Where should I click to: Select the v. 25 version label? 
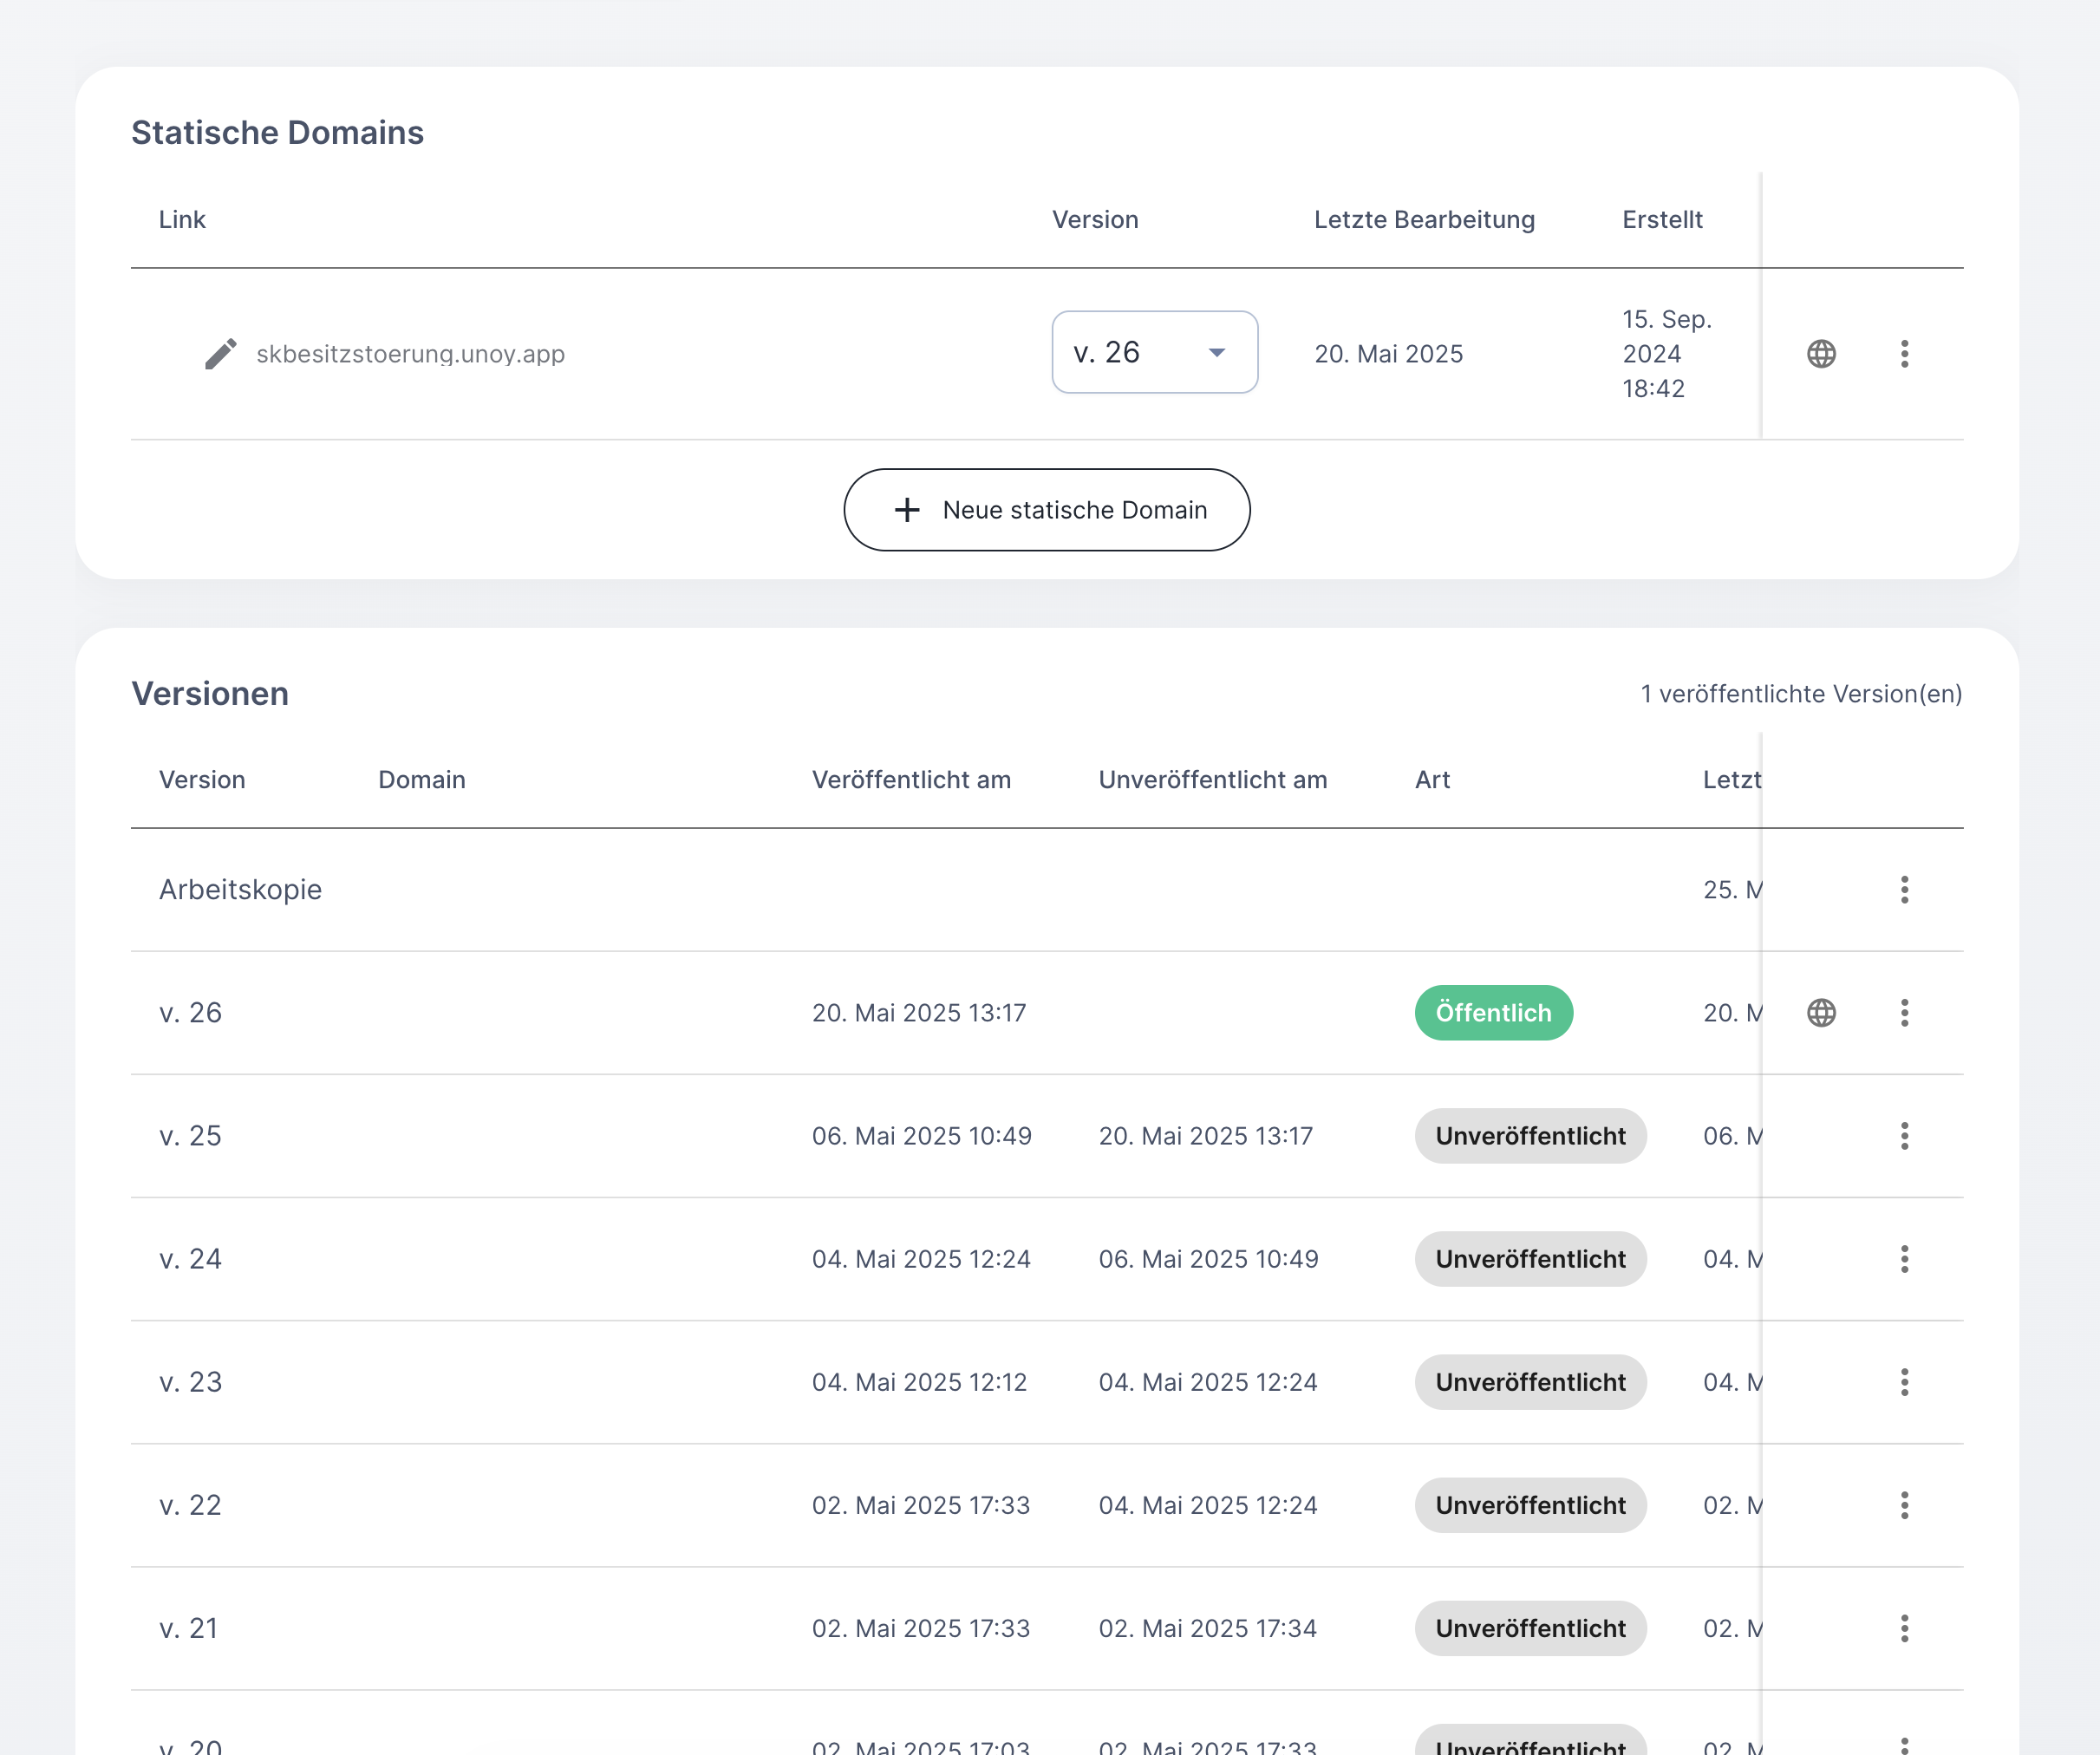[x=190, y=1136]
